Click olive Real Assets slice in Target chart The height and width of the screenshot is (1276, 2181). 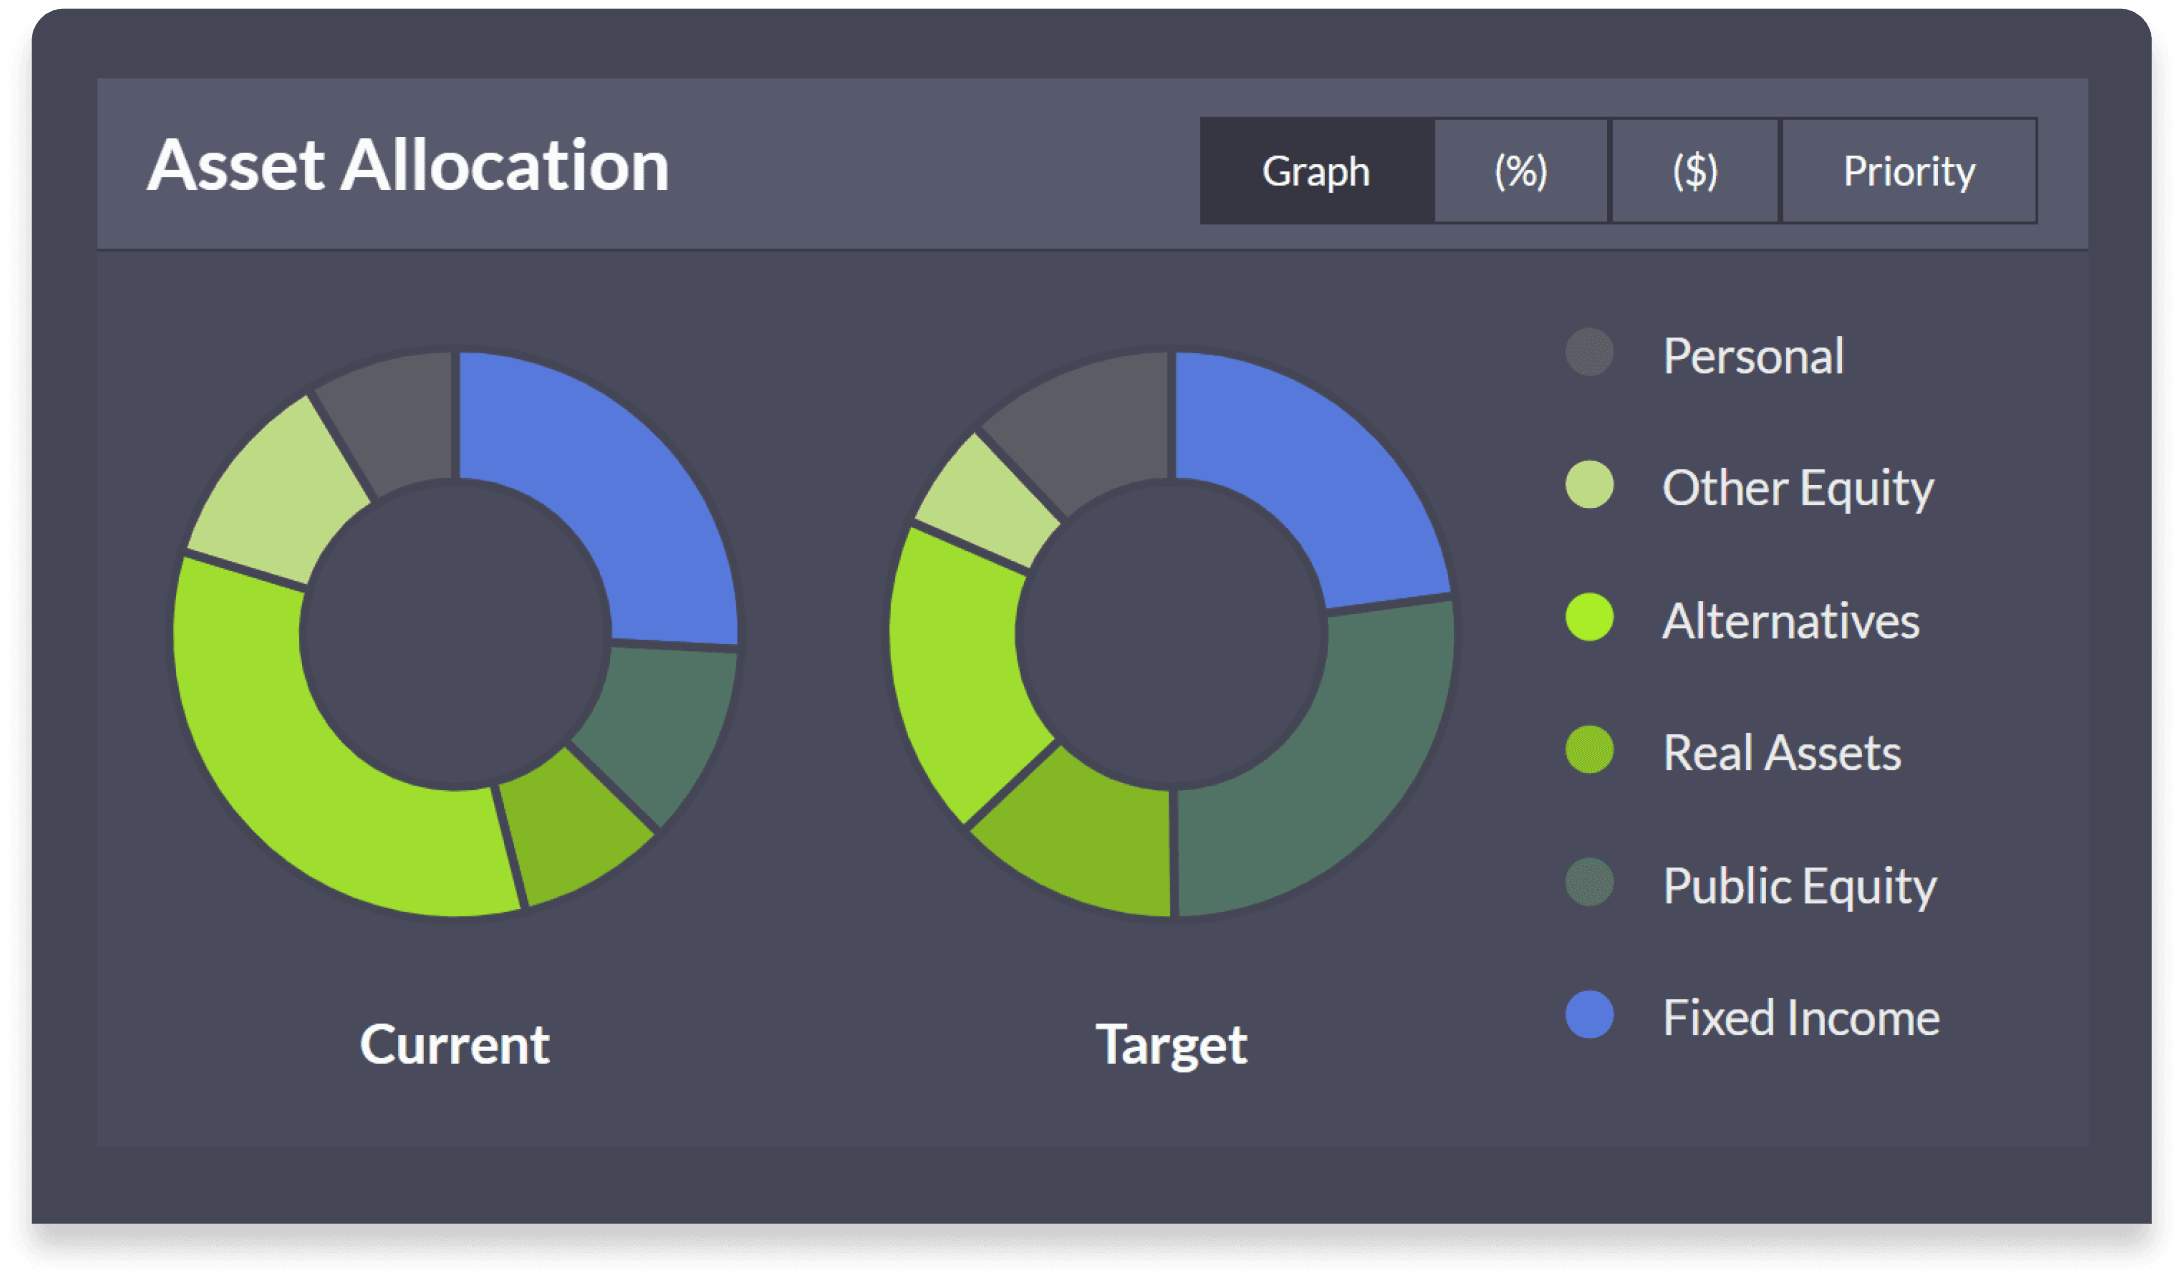[x=1085, y=835]
